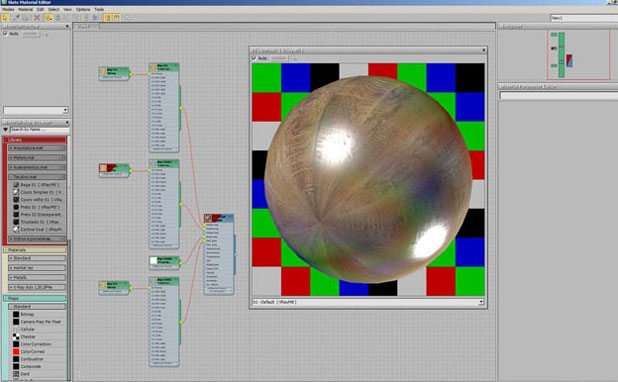Expand the Vidros e porcelanas library
The image size is (618, 382).
pyautogui.click(x=37, y=239)
